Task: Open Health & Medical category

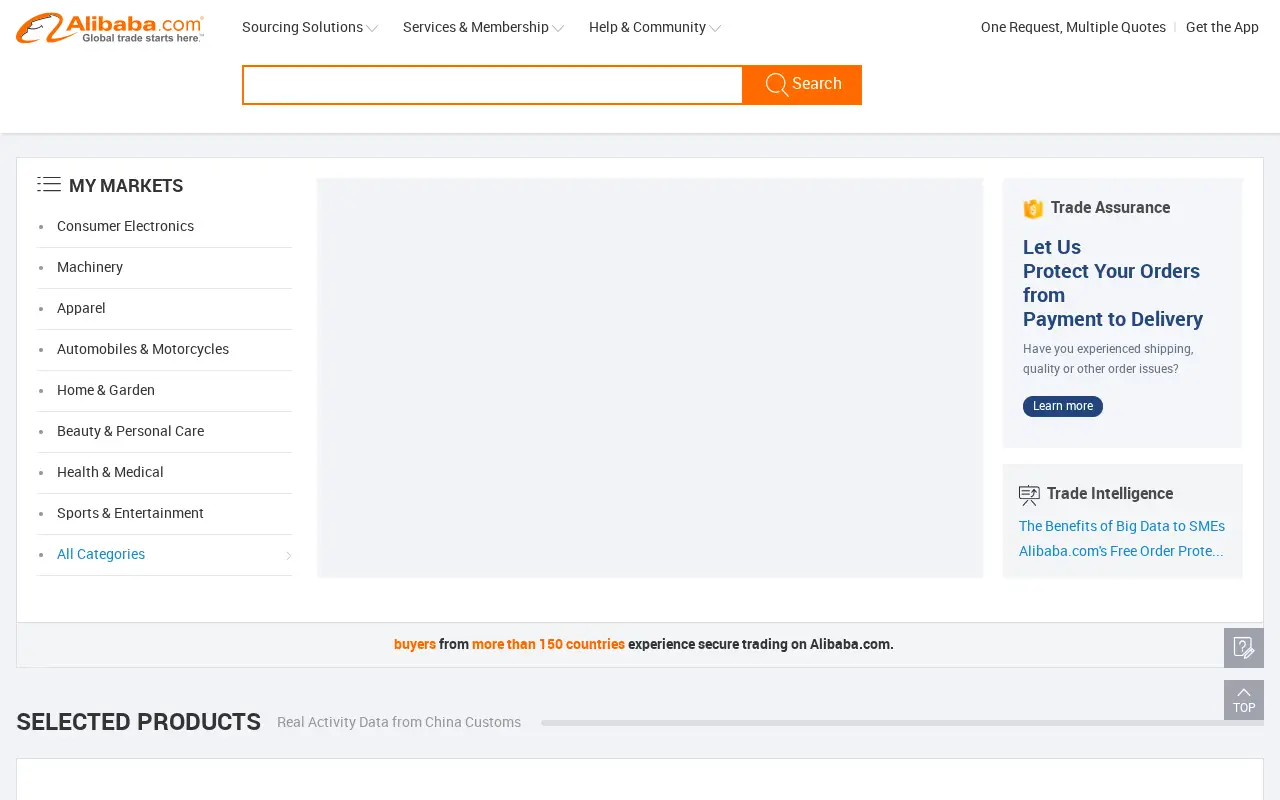Action: coord(110,472)
